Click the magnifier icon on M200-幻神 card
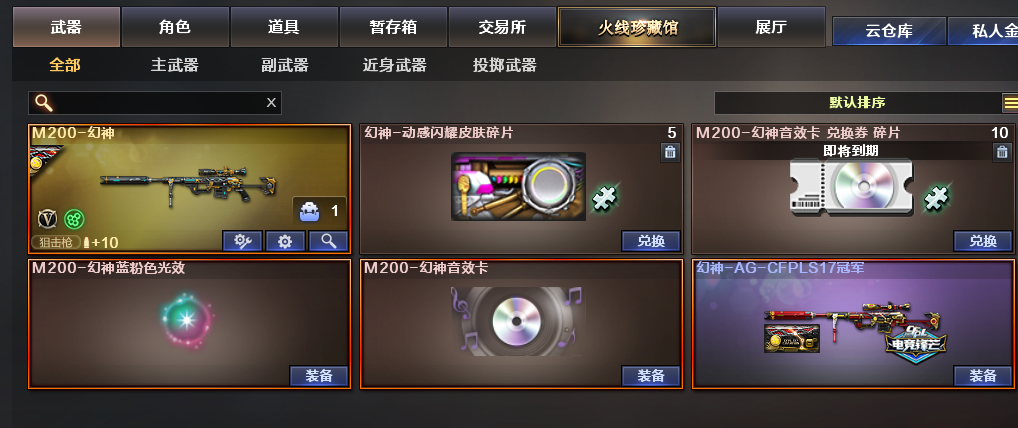Viewport: 1018px width, 428px height. coord(329,241)
